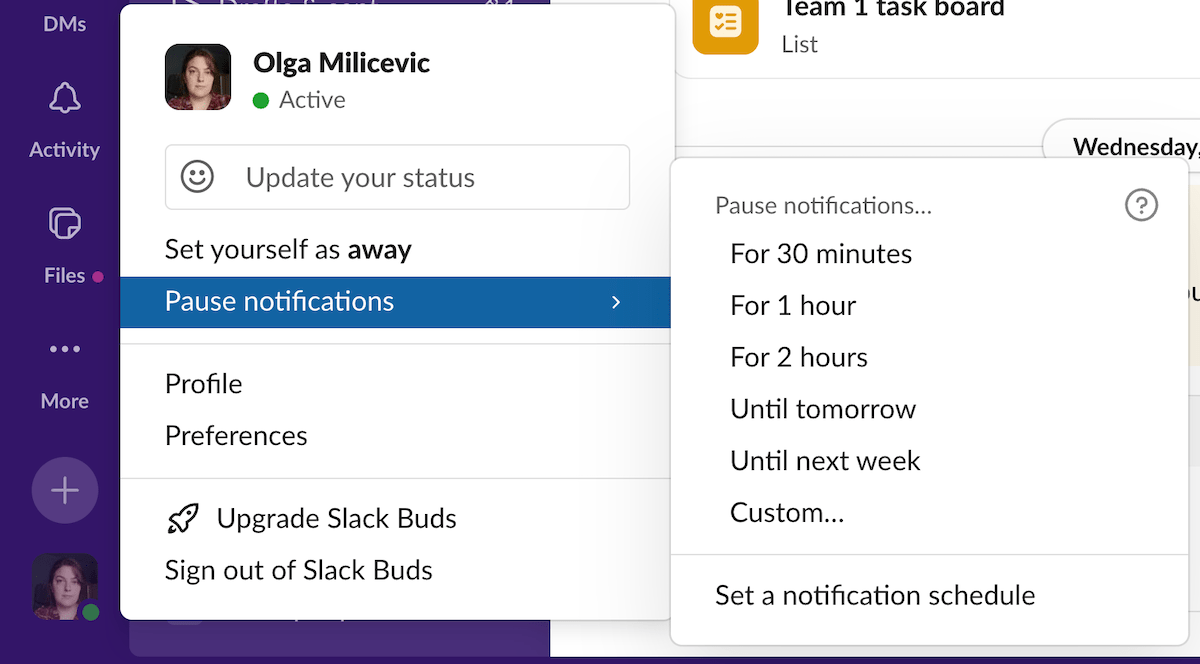Click the help question mark icon

pyautogui.click(x=1141, y=205)
